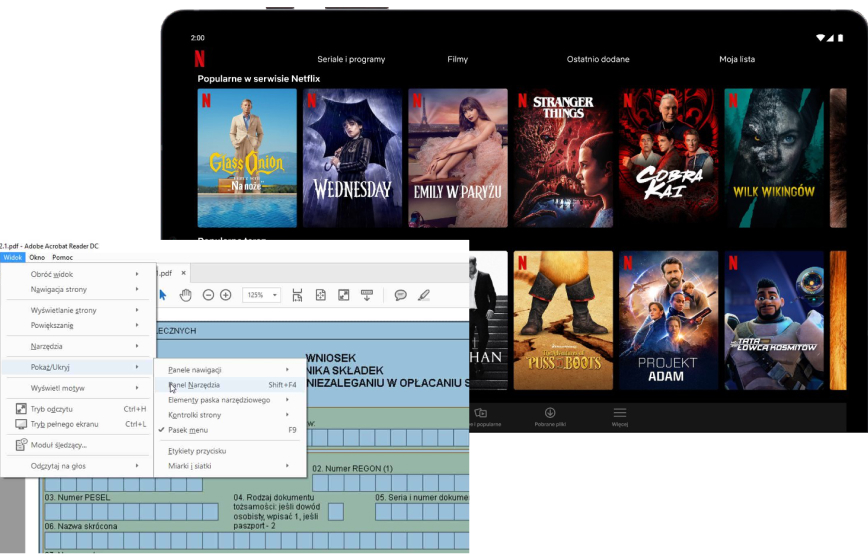Click the add comment speech bubble icon
This screenshot has width=868, height=554.
point(400,295)
